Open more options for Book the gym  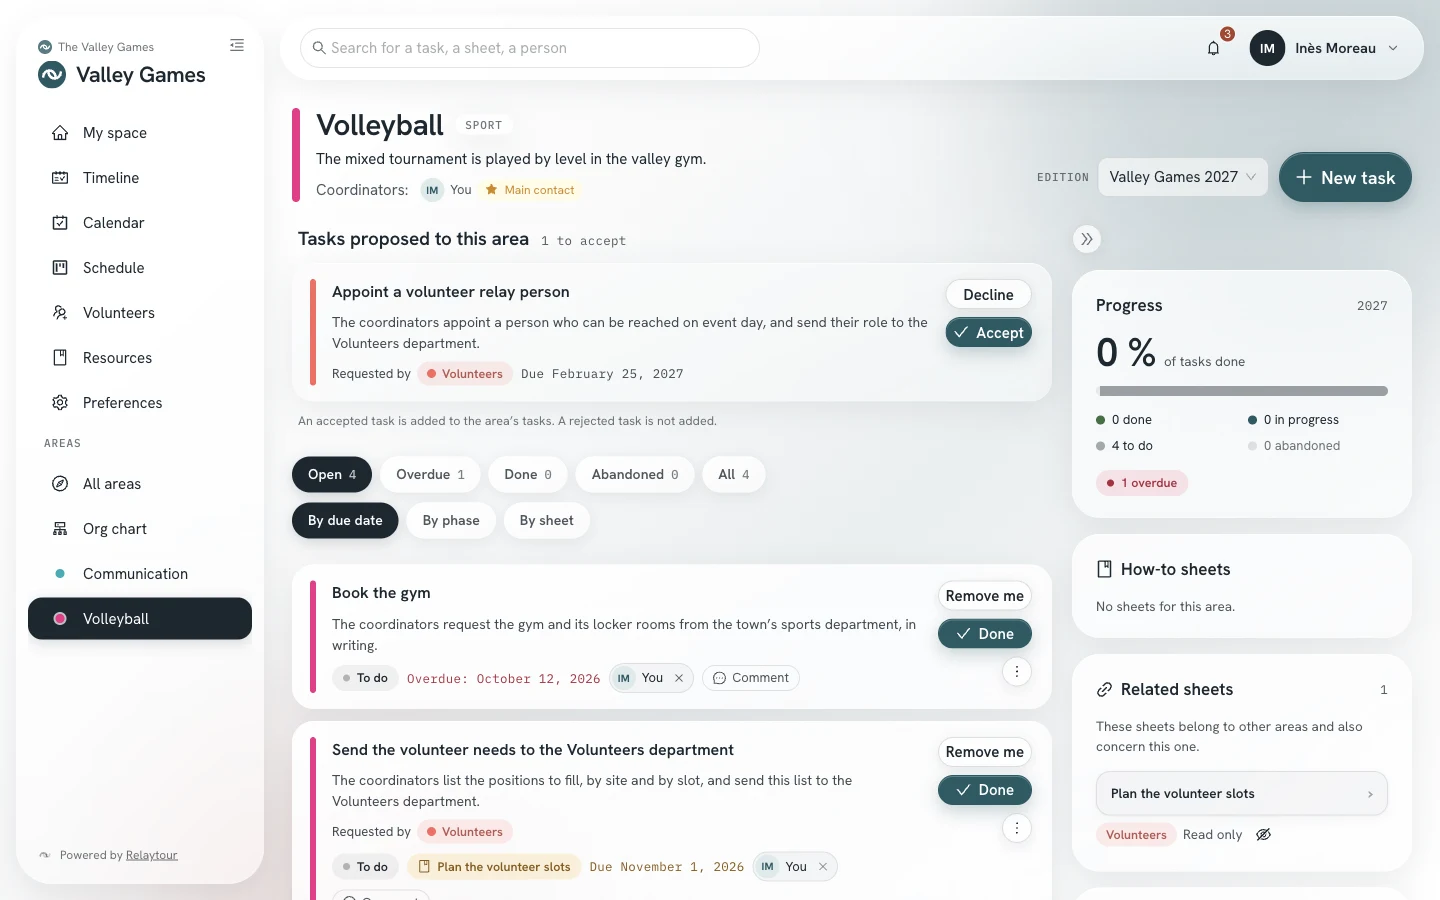(1017, 672)
